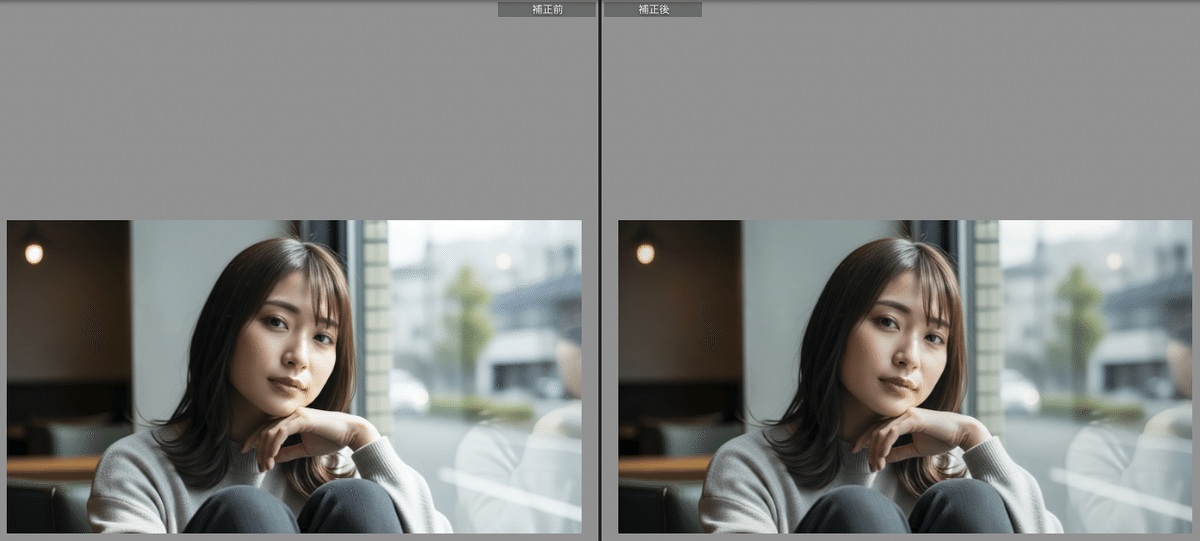
Task: Click the glowing lamp in the after photo
Action: click(646, 253)
